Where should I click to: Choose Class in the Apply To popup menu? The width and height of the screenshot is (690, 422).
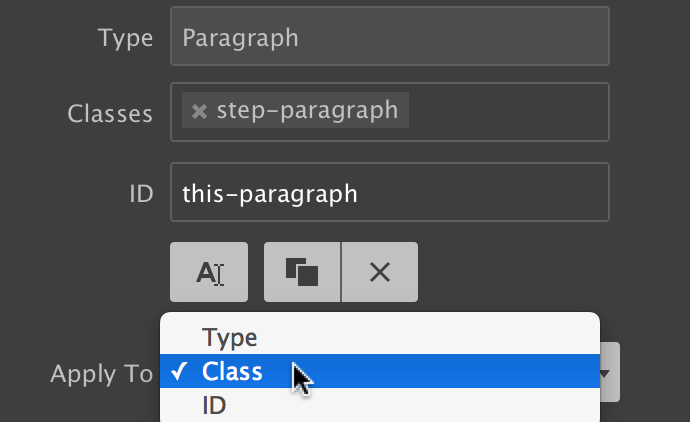click(x=232, y=372)
